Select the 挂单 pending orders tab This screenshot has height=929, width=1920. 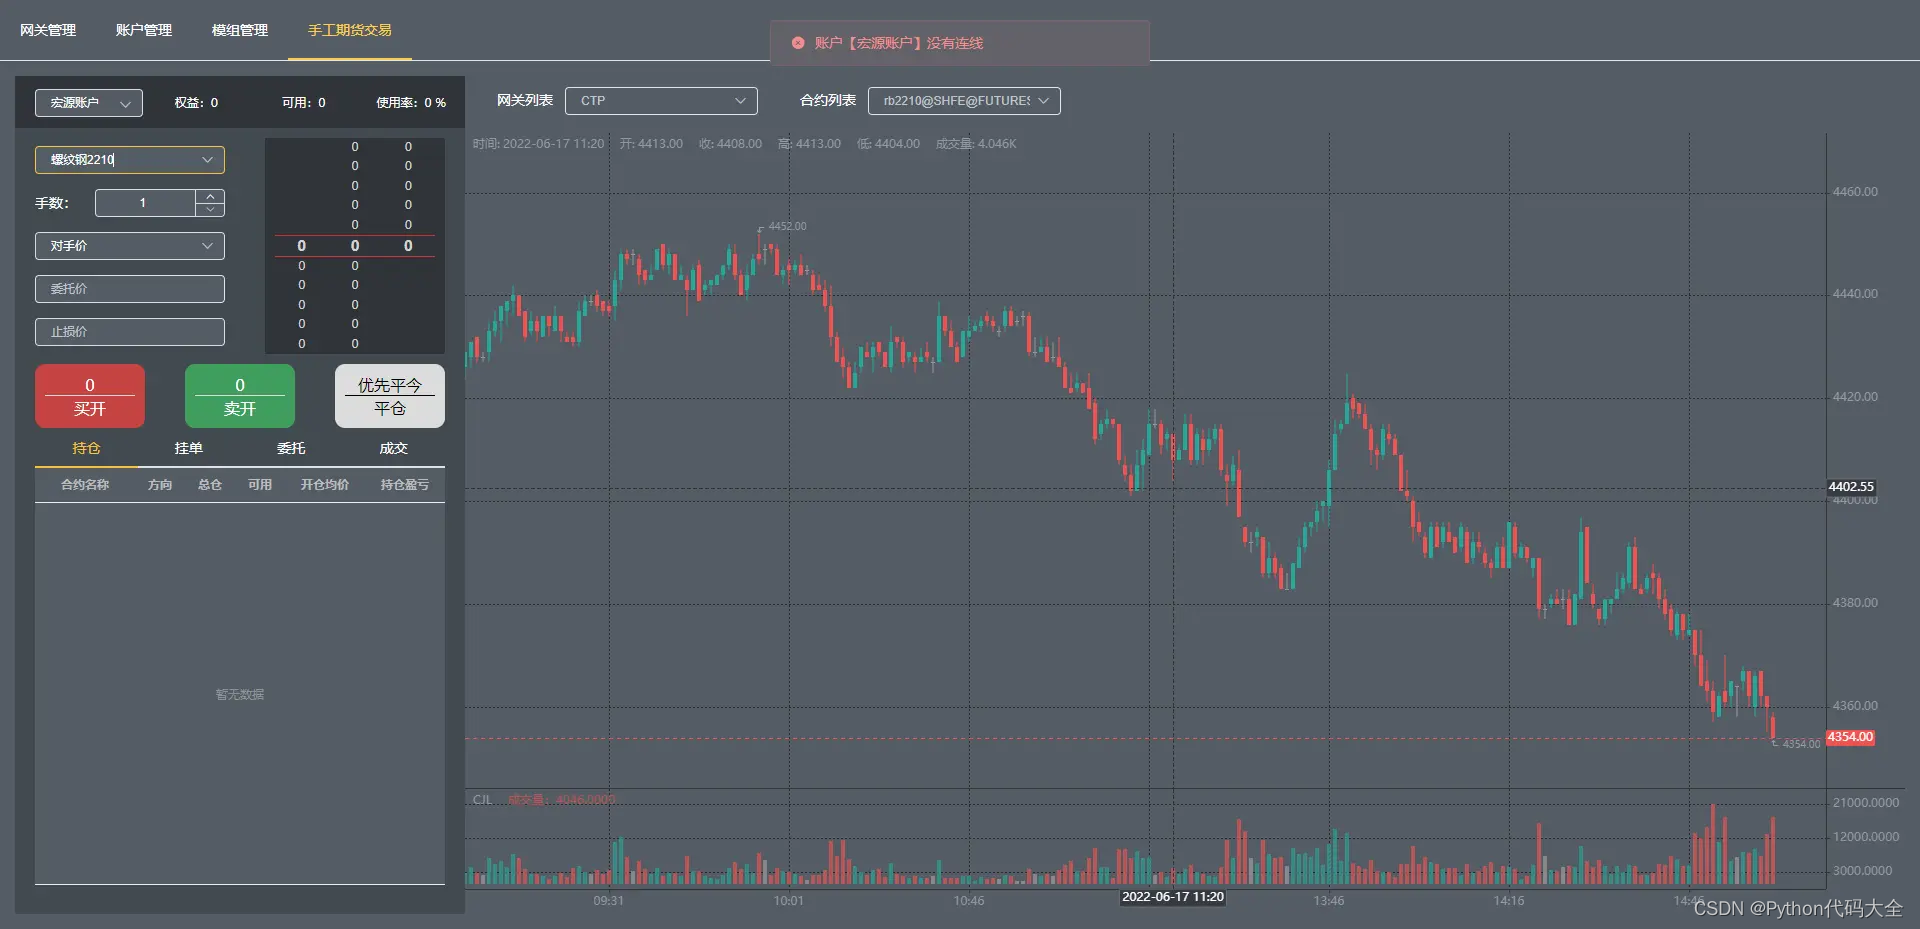coord(189,448)
